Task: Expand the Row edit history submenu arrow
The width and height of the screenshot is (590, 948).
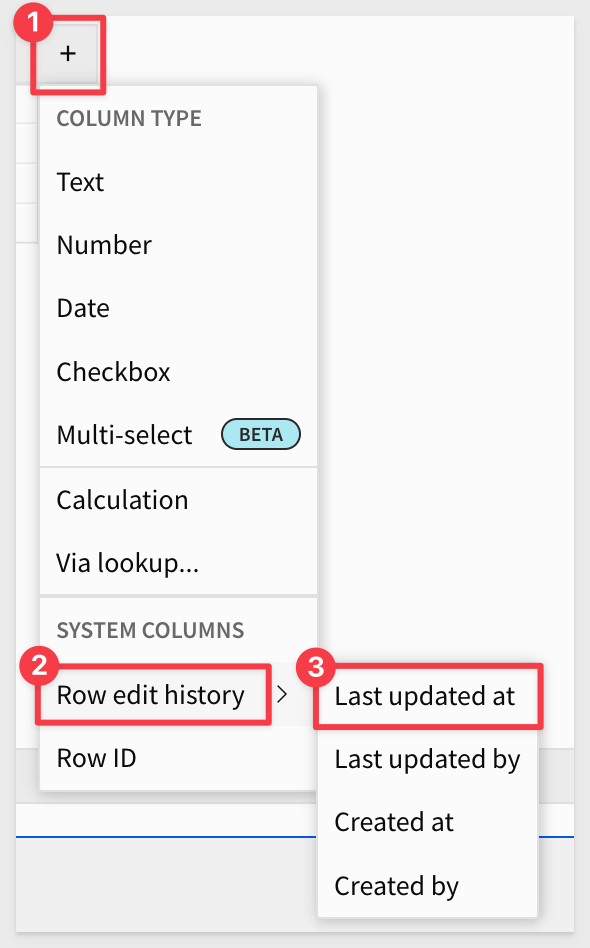Action: pyautogui.click(x=282, y=695)
